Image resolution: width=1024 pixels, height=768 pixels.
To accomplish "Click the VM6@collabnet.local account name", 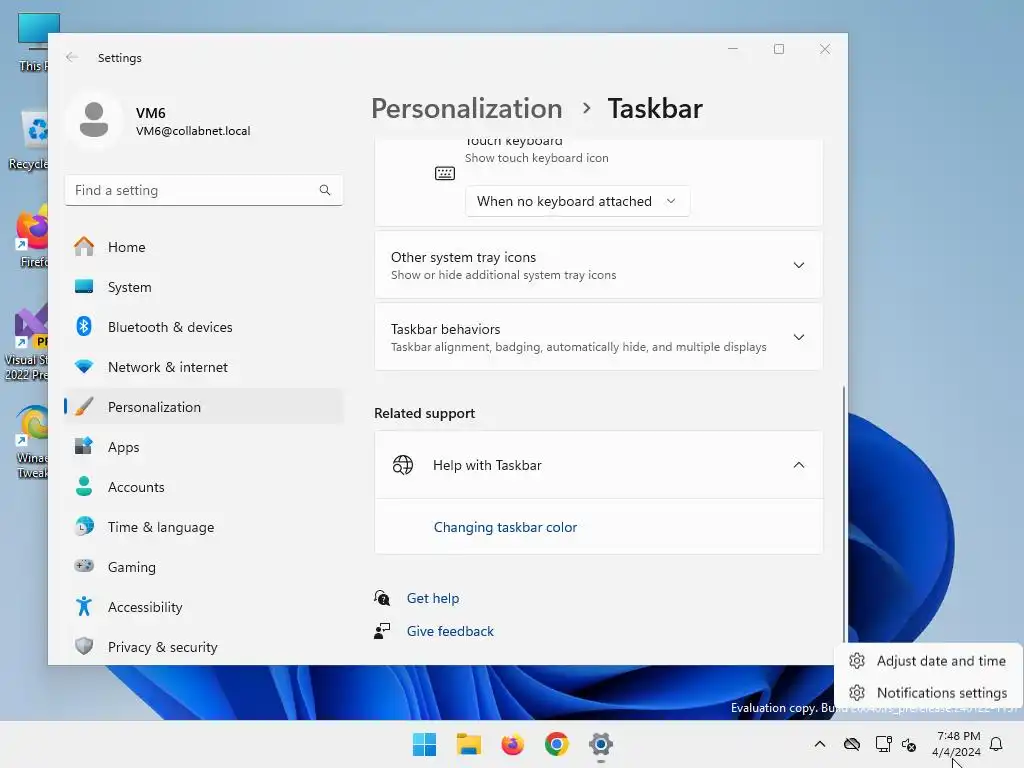I will (x=193, y=131).
